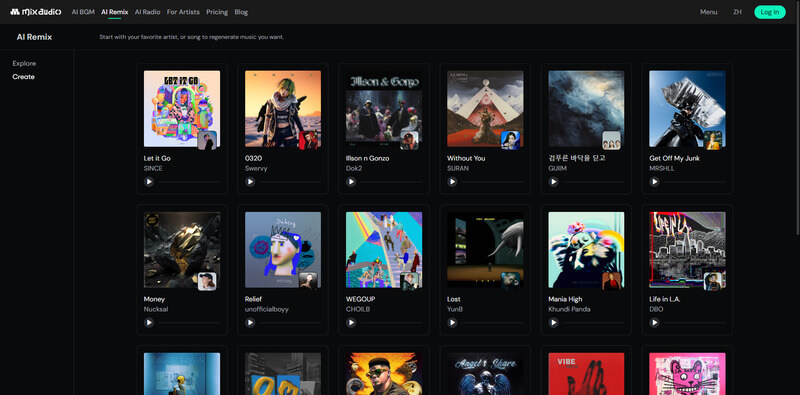The width and height of the screenshot is (800, 395).
Task: Select Explore in the sidebar
Action: point(24,63)
